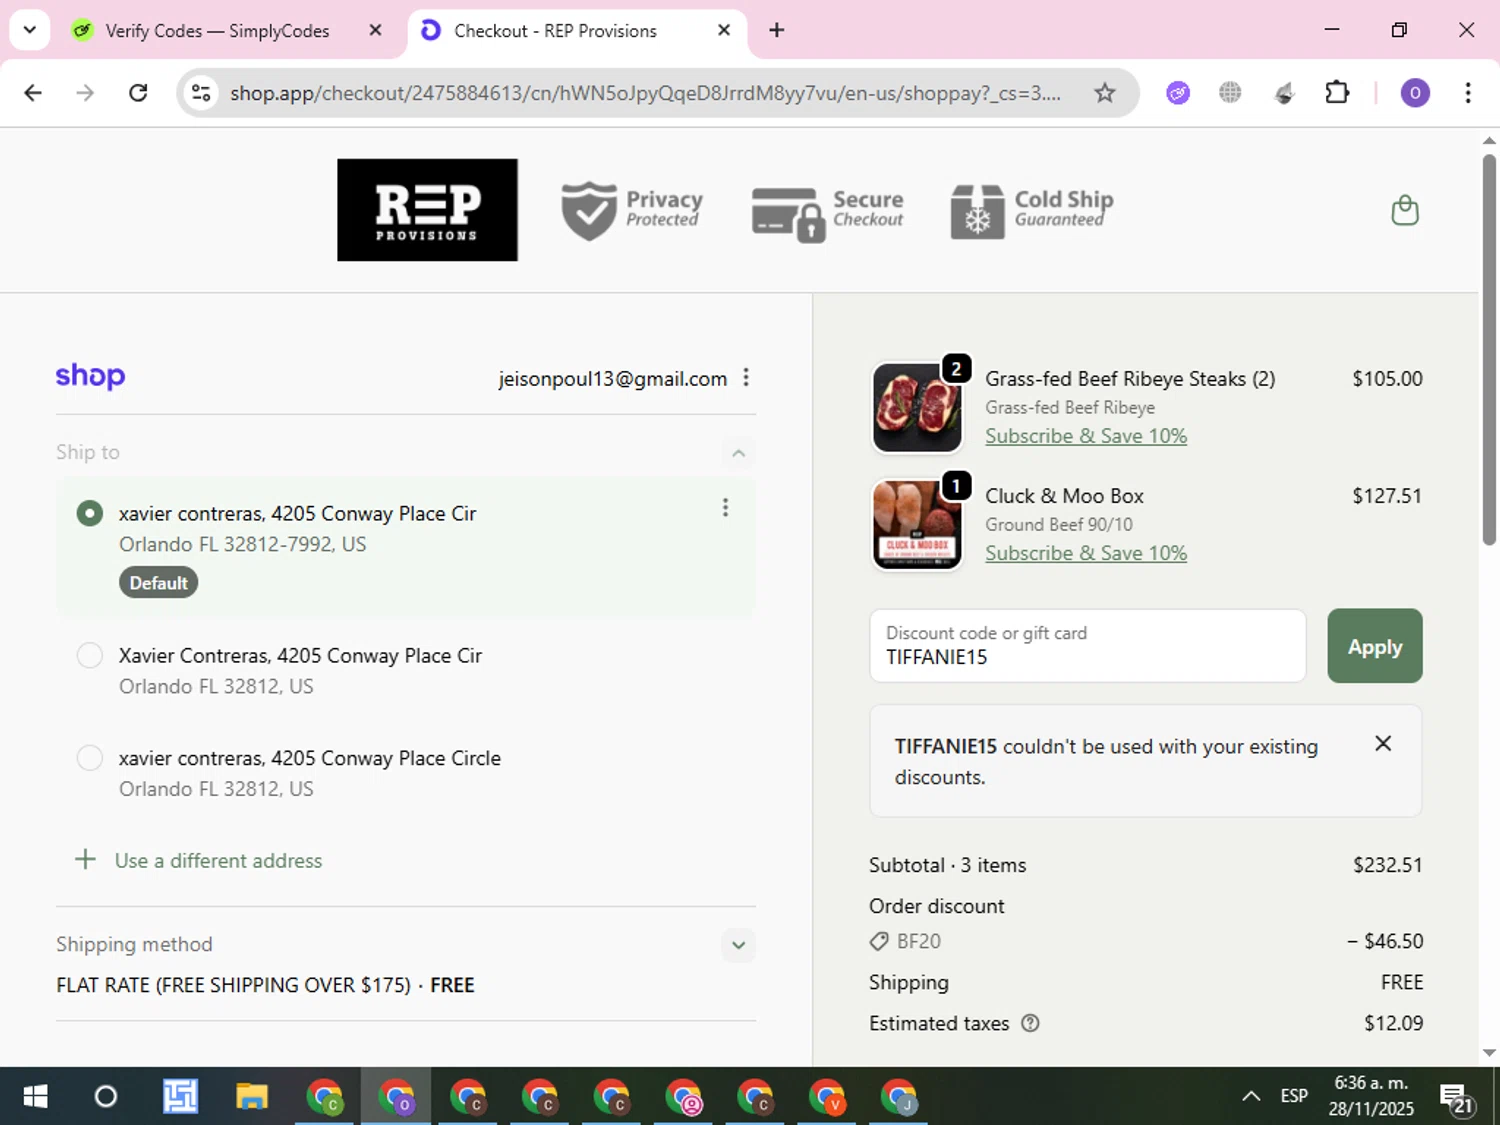Bookmark this page with star icon
1500x1125 pixels.
pyautogui.click(x=1104, y=93)
